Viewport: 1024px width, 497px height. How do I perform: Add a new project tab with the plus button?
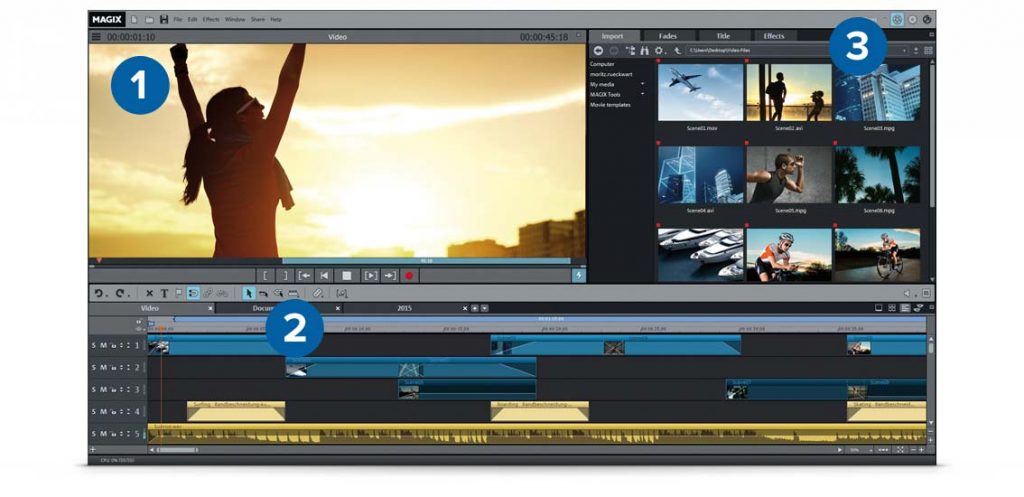coord(475,308)
